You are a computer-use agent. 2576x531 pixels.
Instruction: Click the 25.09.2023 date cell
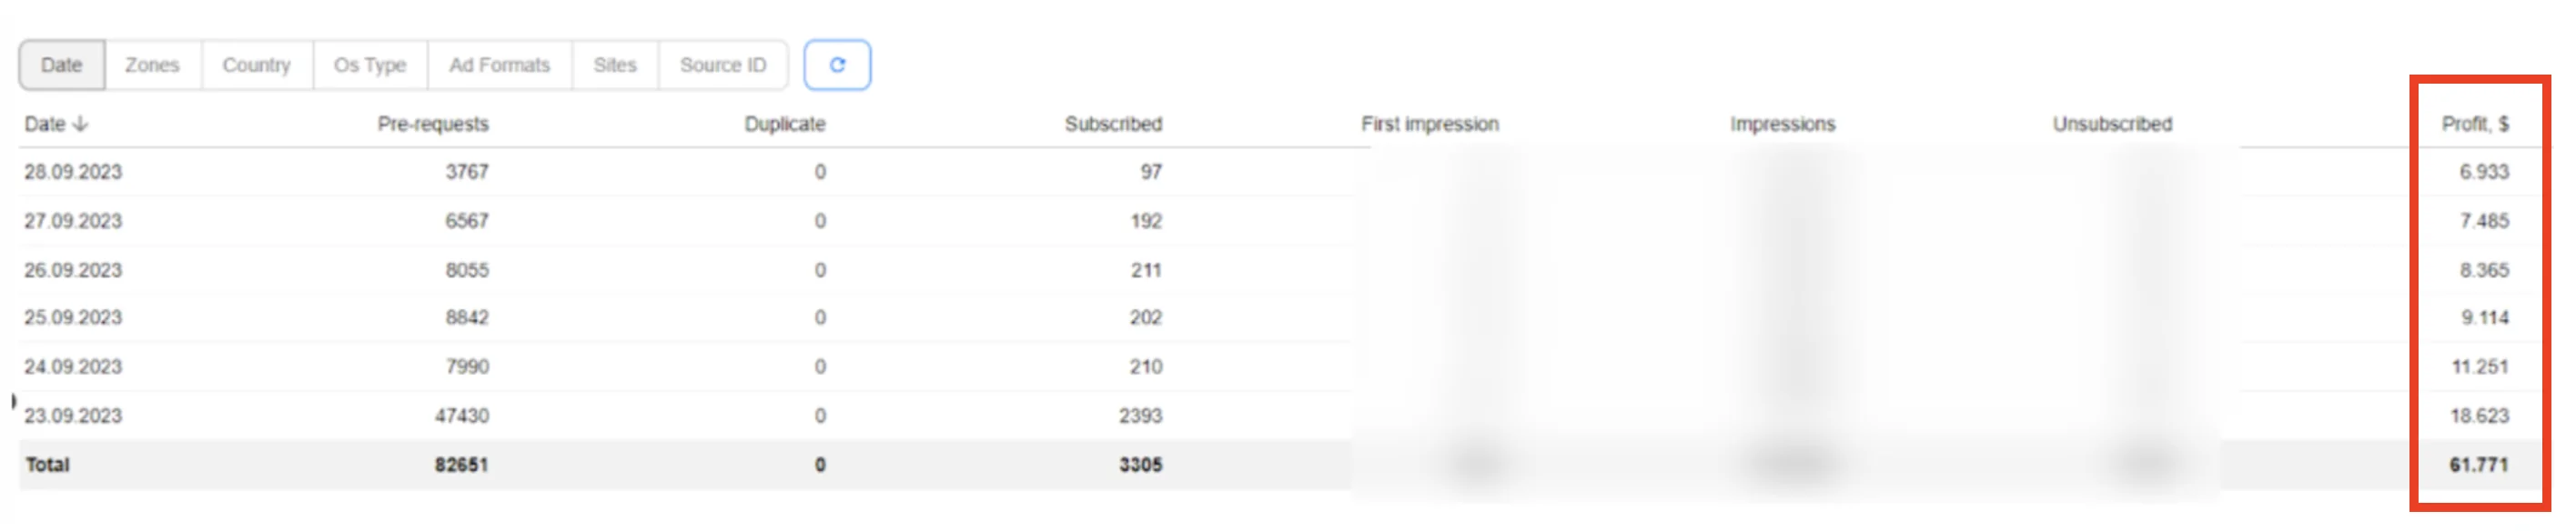[x=73, y=318]
